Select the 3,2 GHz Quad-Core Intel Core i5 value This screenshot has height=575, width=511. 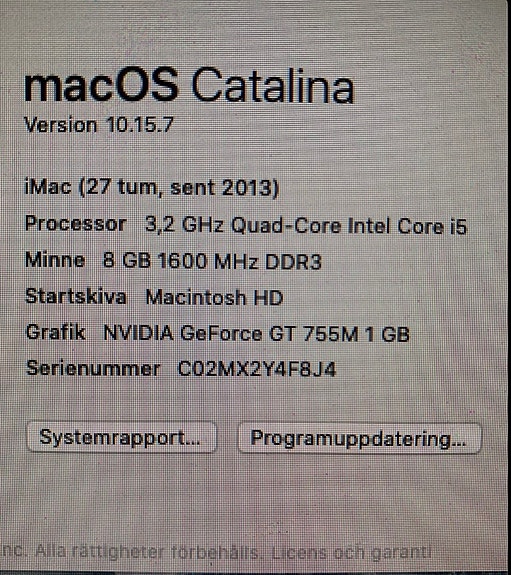[x=306, y=225]
